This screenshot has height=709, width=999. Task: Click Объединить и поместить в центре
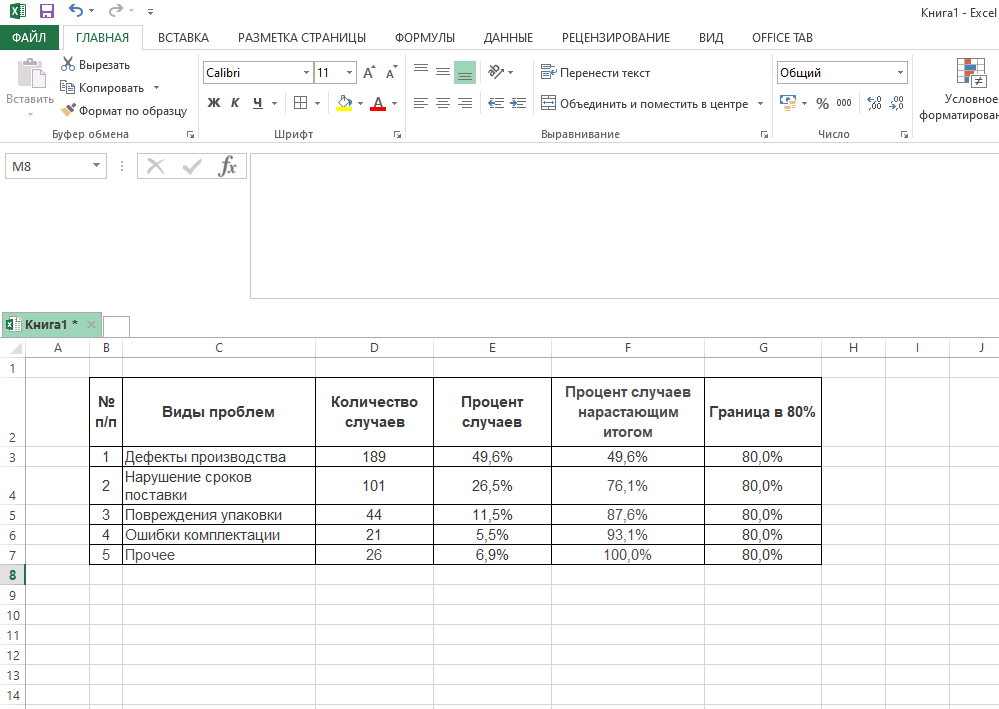[644, 103]
